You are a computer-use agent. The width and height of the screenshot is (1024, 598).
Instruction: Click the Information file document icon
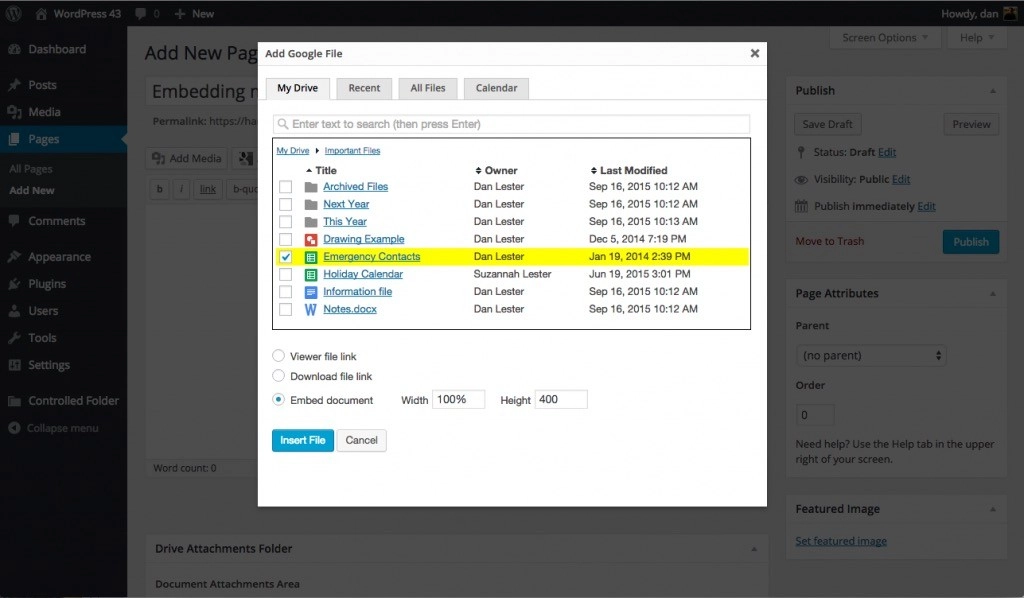click(x=311, y=292)
